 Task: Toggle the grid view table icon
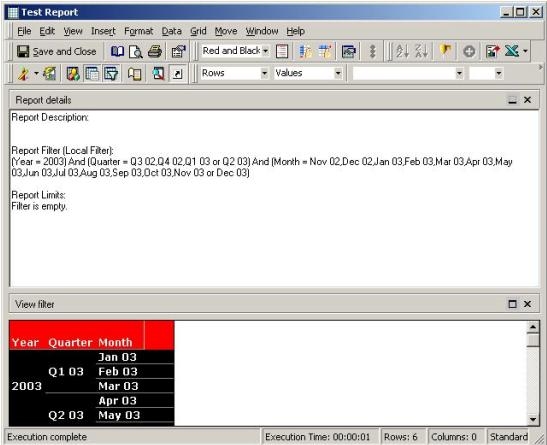click(92, 74)
